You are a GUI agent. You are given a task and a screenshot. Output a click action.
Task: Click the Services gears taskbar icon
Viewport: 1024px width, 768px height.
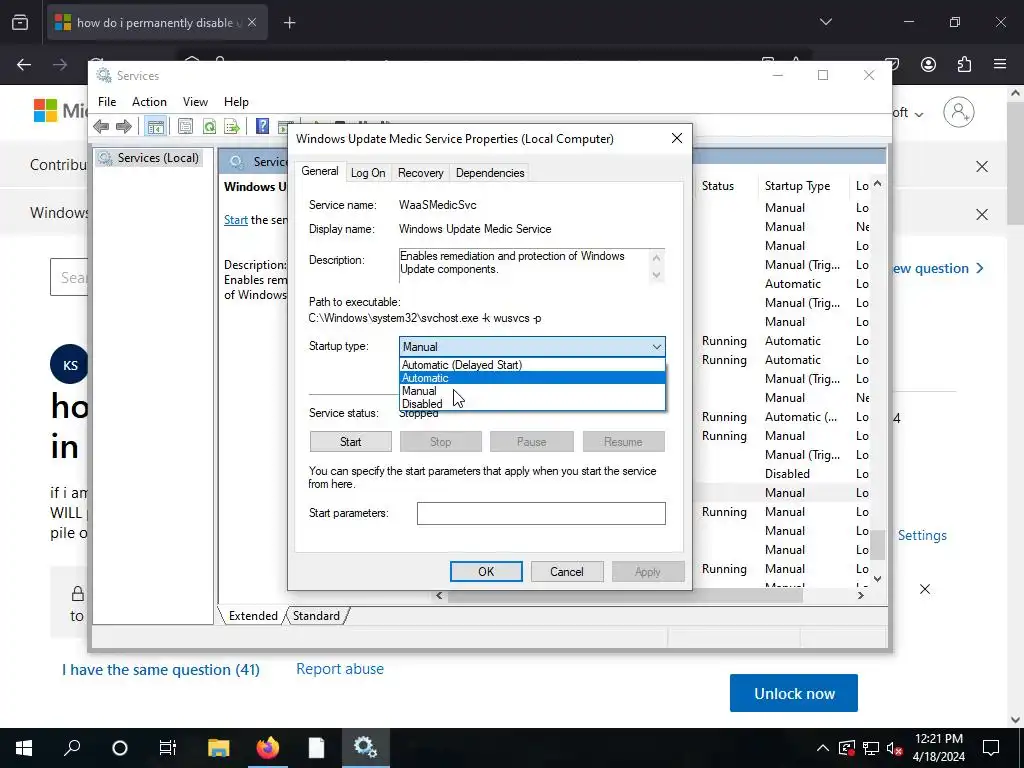click(x=366, y=748)
